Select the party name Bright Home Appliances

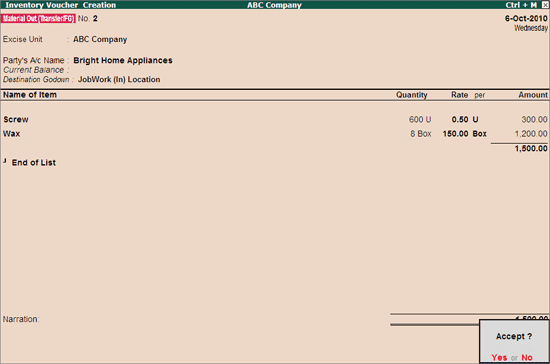pyautogui.click(x=123, y=60)
